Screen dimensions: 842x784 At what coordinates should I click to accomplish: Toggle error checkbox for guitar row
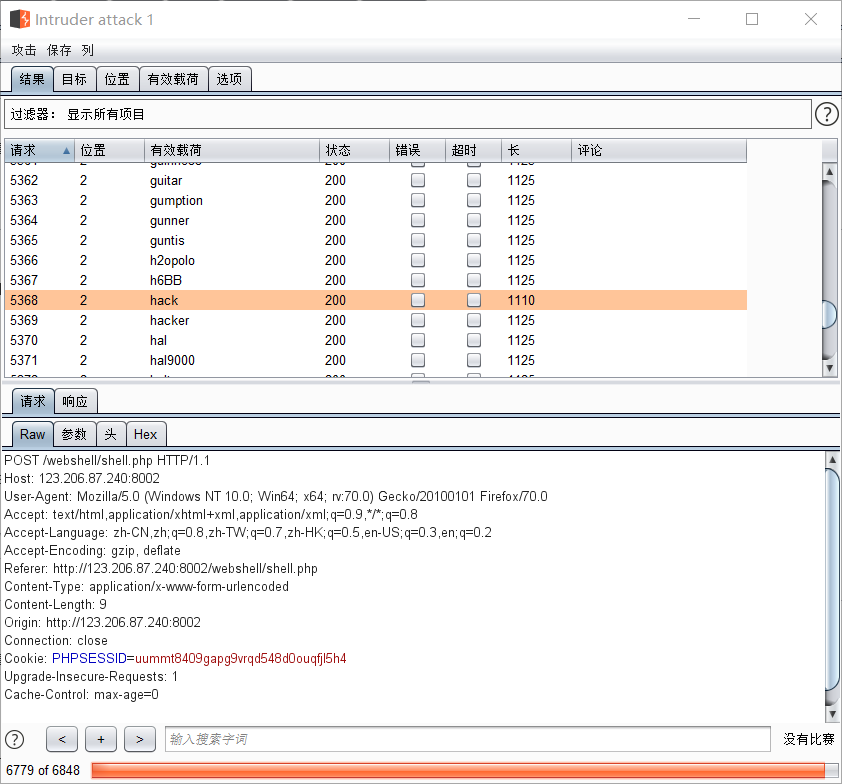(418, 180)
